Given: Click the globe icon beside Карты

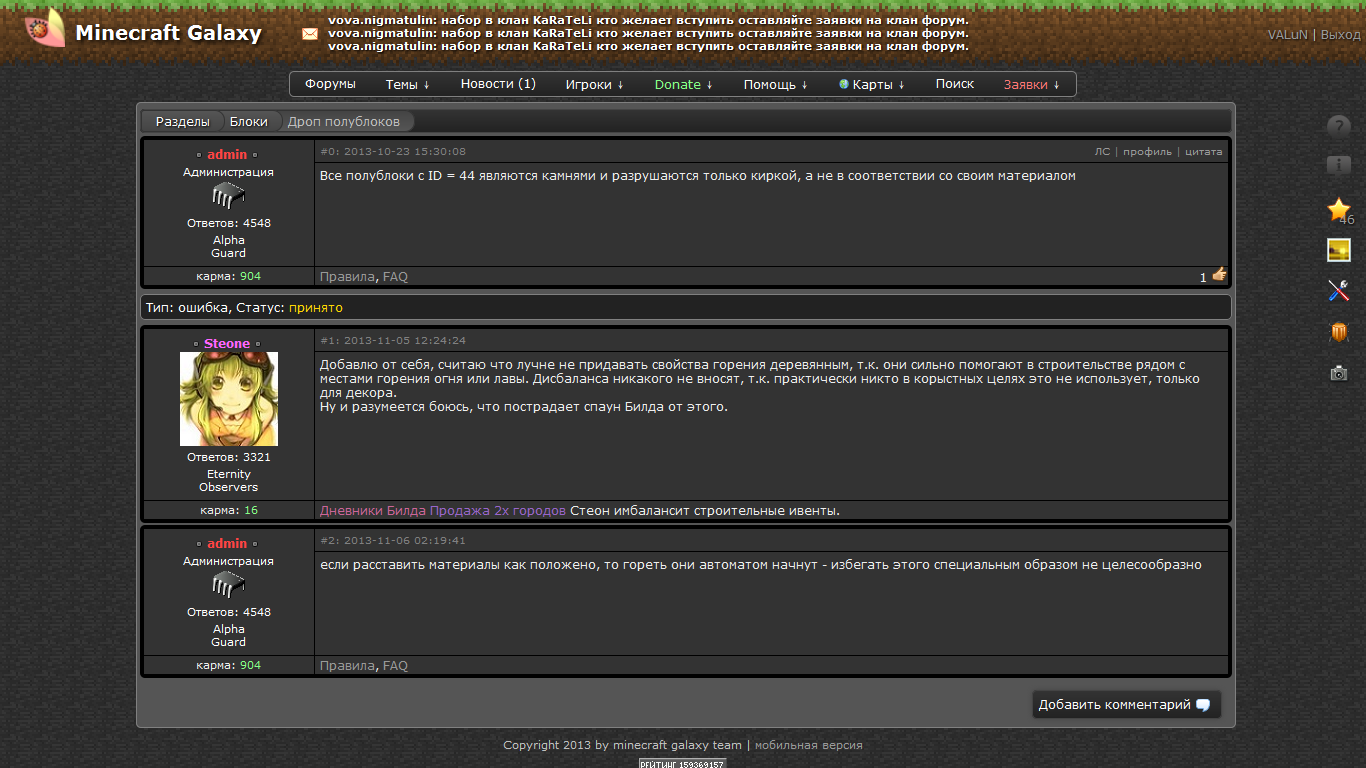Looking at the screenshot, I should point(844,84).
